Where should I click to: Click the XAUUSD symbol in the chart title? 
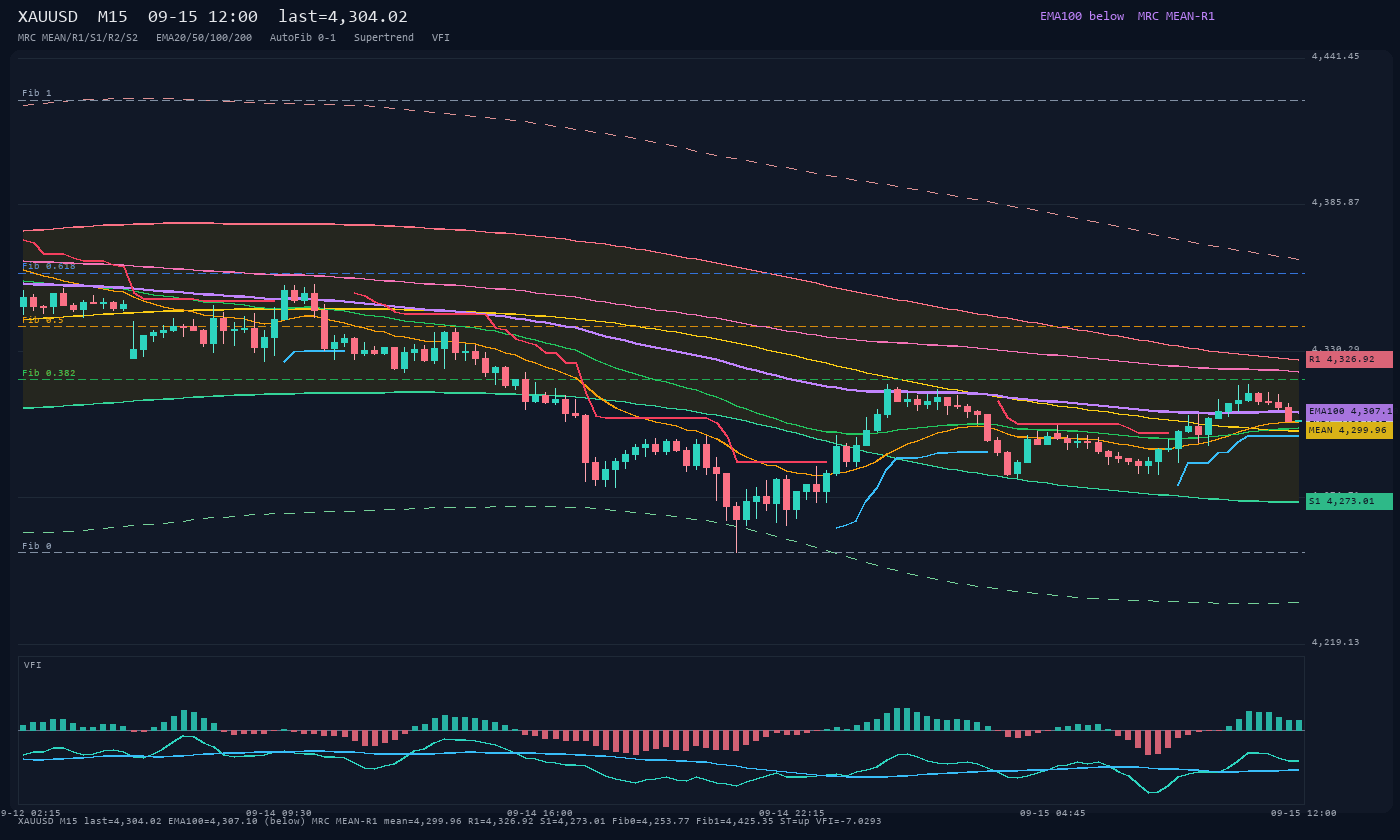48,17
